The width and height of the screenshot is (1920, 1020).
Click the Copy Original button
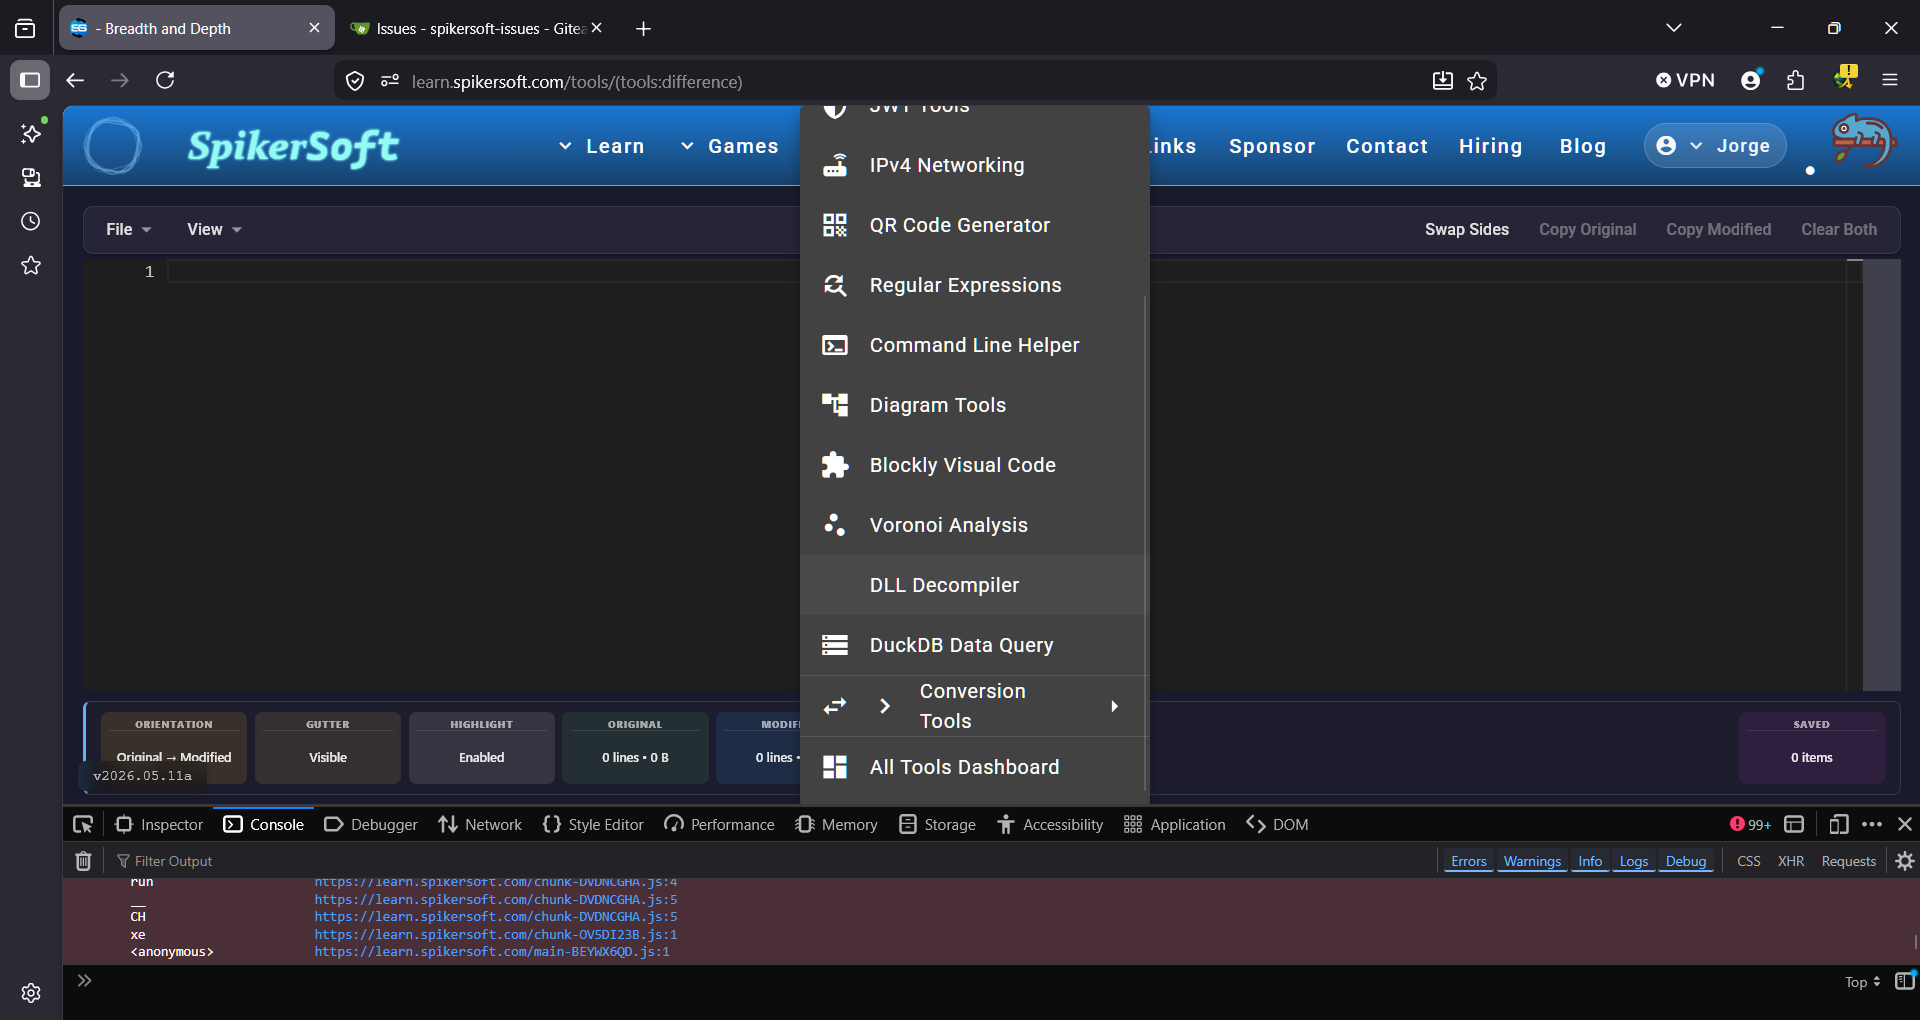1588,229
